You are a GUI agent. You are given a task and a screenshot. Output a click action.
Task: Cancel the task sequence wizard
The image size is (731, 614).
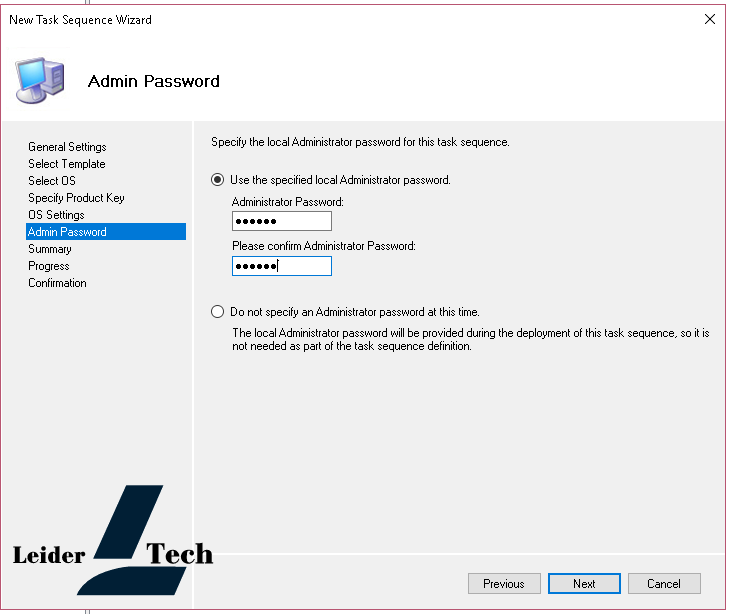(664, 584)
